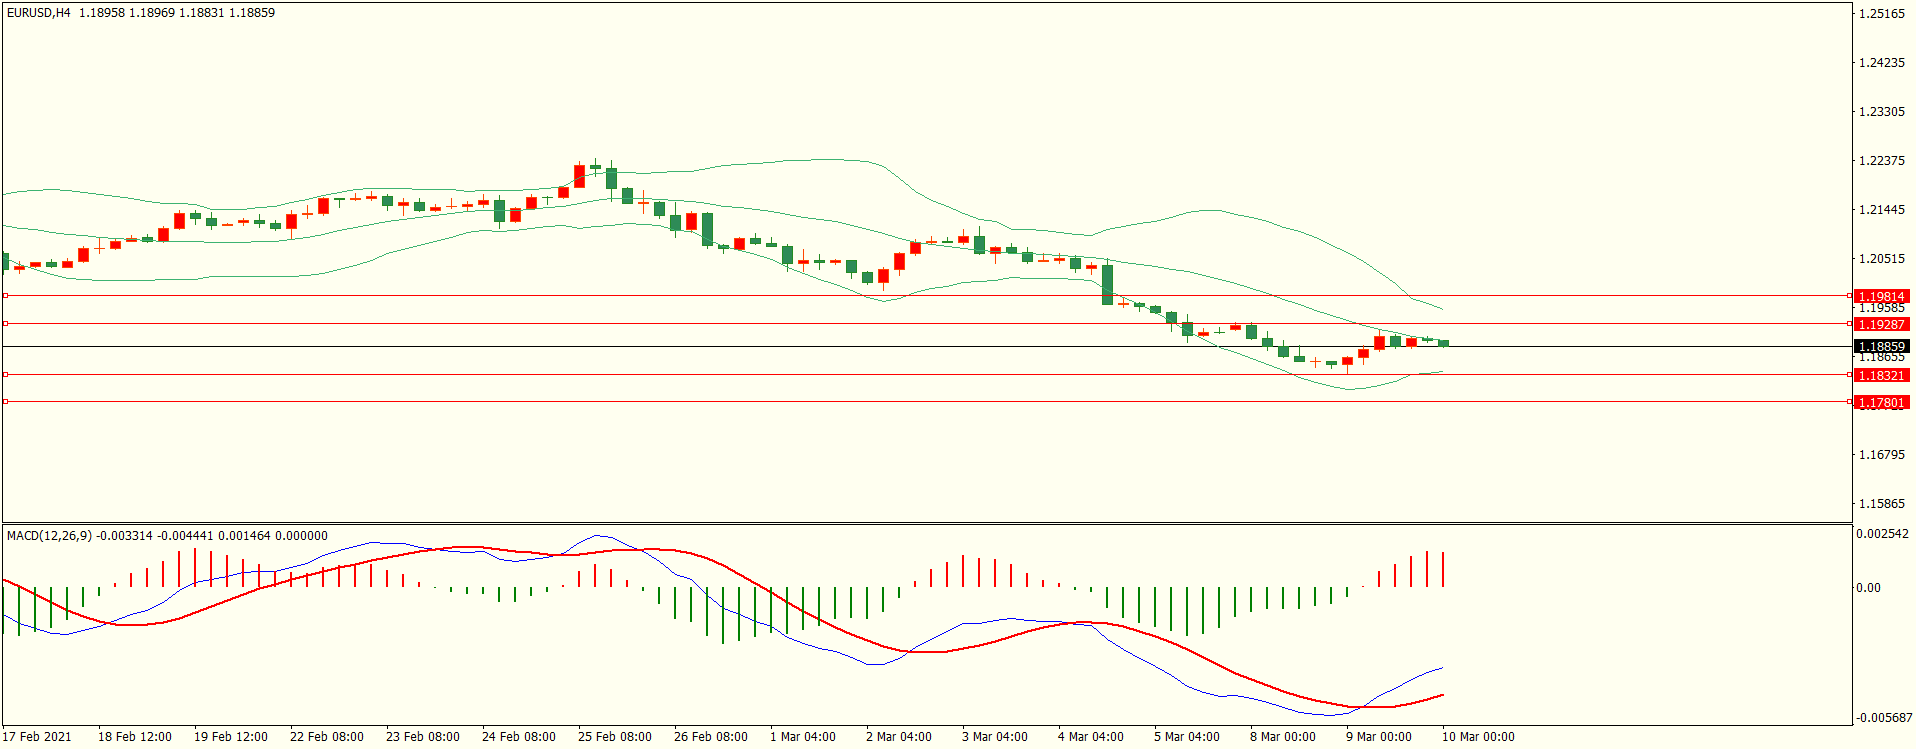Click the 10 Mar 00:00 time axis label

[x=1477, y=737]
